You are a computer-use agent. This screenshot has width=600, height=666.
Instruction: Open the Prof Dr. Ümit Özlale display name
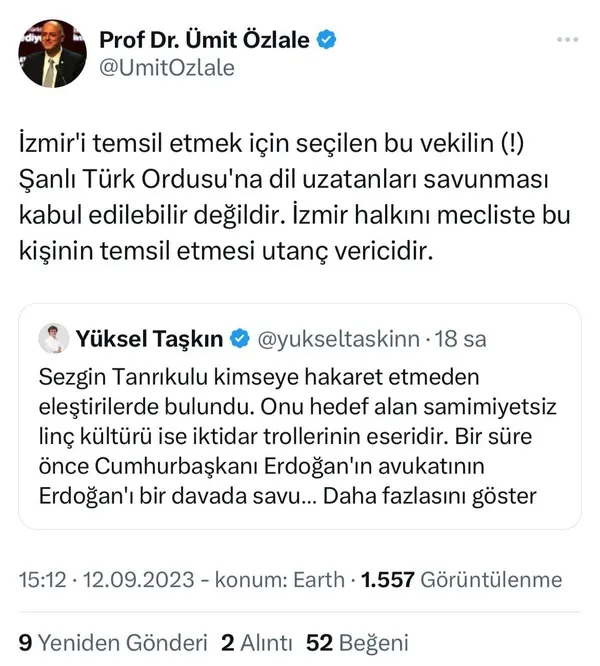tap(205, 40)
